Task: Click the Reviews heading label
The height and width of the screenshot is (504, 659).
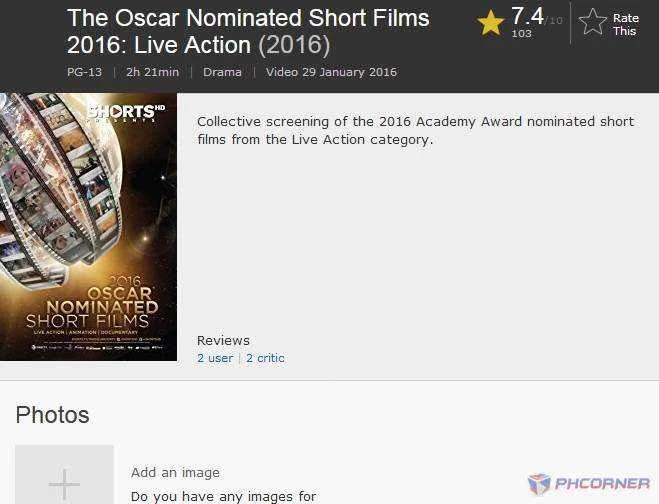Action: coord(223,340)
